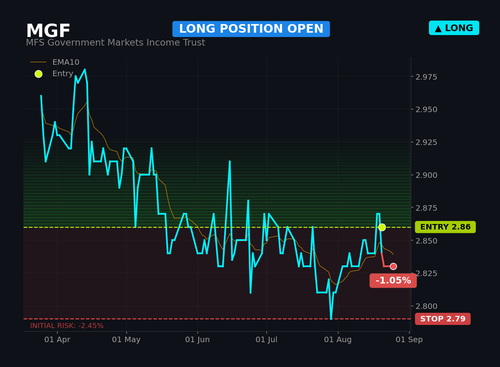This screenshot has height=367, width=500.
Task: Click the 2.875 price axis label
Action: click(426, 208)
